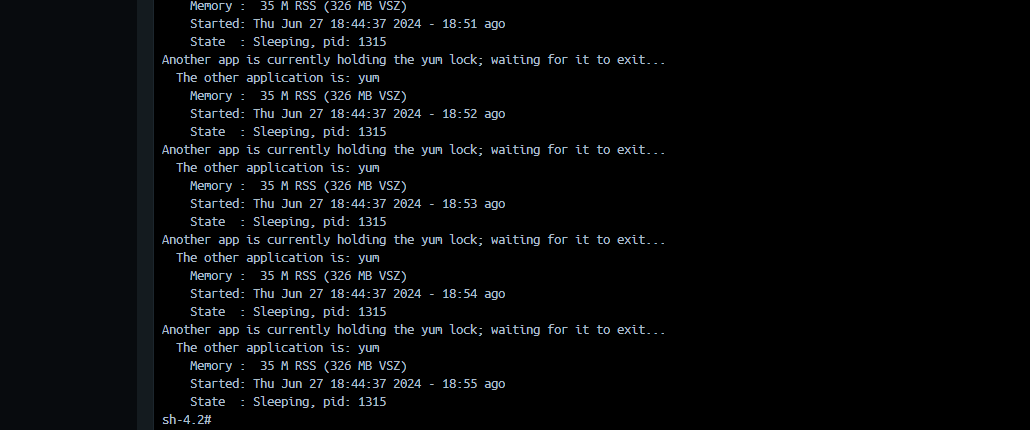This screenshot has width=1030, height=430.
Task: Click 'The other application is: yum' above 18:55 block
Action: (278, 348)
